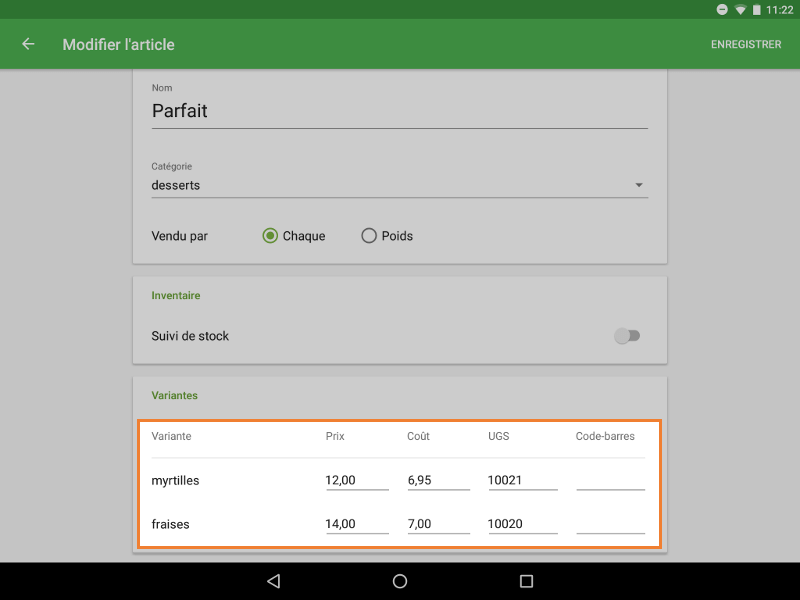Viewport: 800px width, 600px height.
Task: Open recent apps with square button
Action: pyautogui.click(x=526, y=581)
